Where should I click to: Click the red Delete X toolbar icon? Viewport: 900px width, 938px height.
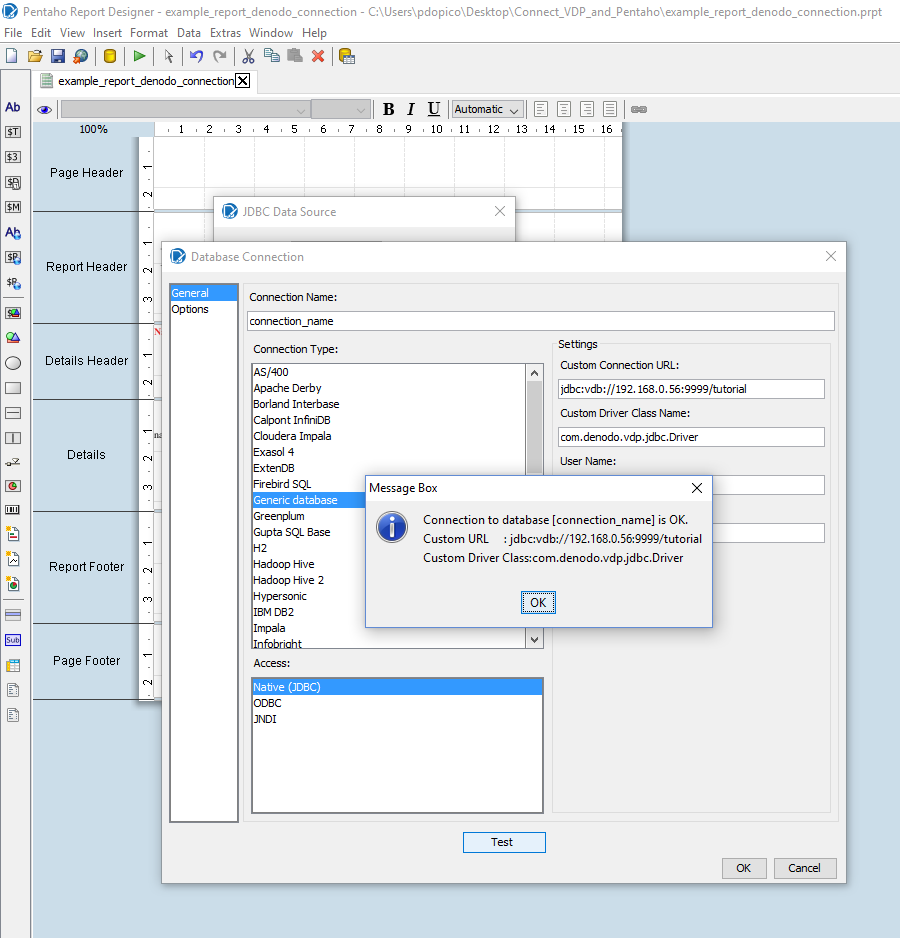[318, 56]
